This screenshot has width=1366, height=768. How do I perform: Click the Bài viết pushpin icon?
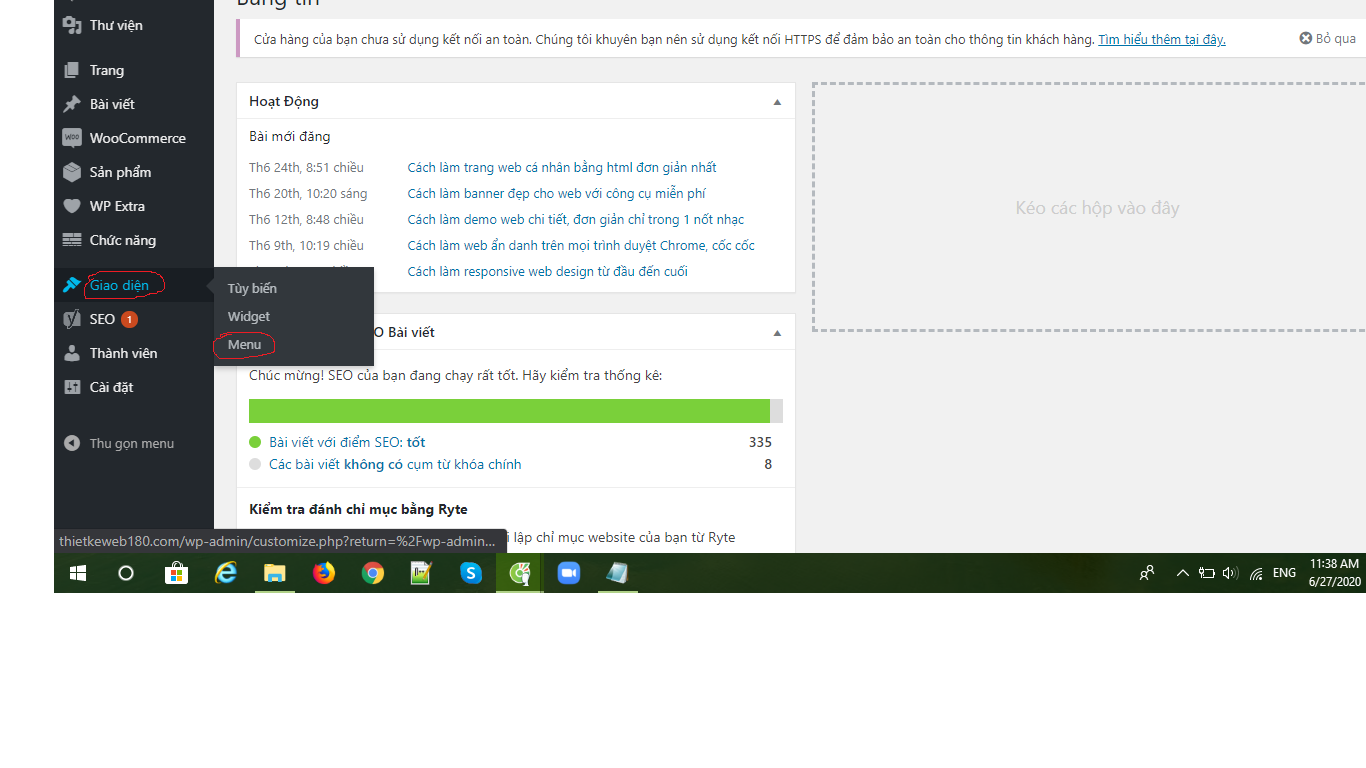coord(72,104)
